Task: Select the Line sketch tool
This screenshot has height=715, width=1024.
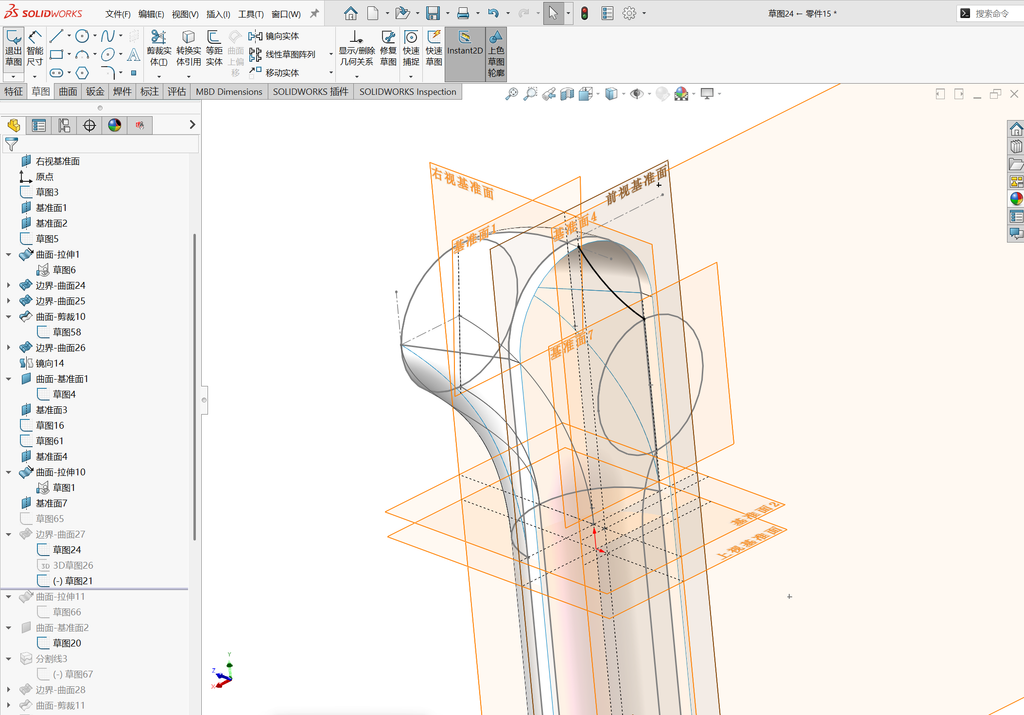Action: (56, 36)
